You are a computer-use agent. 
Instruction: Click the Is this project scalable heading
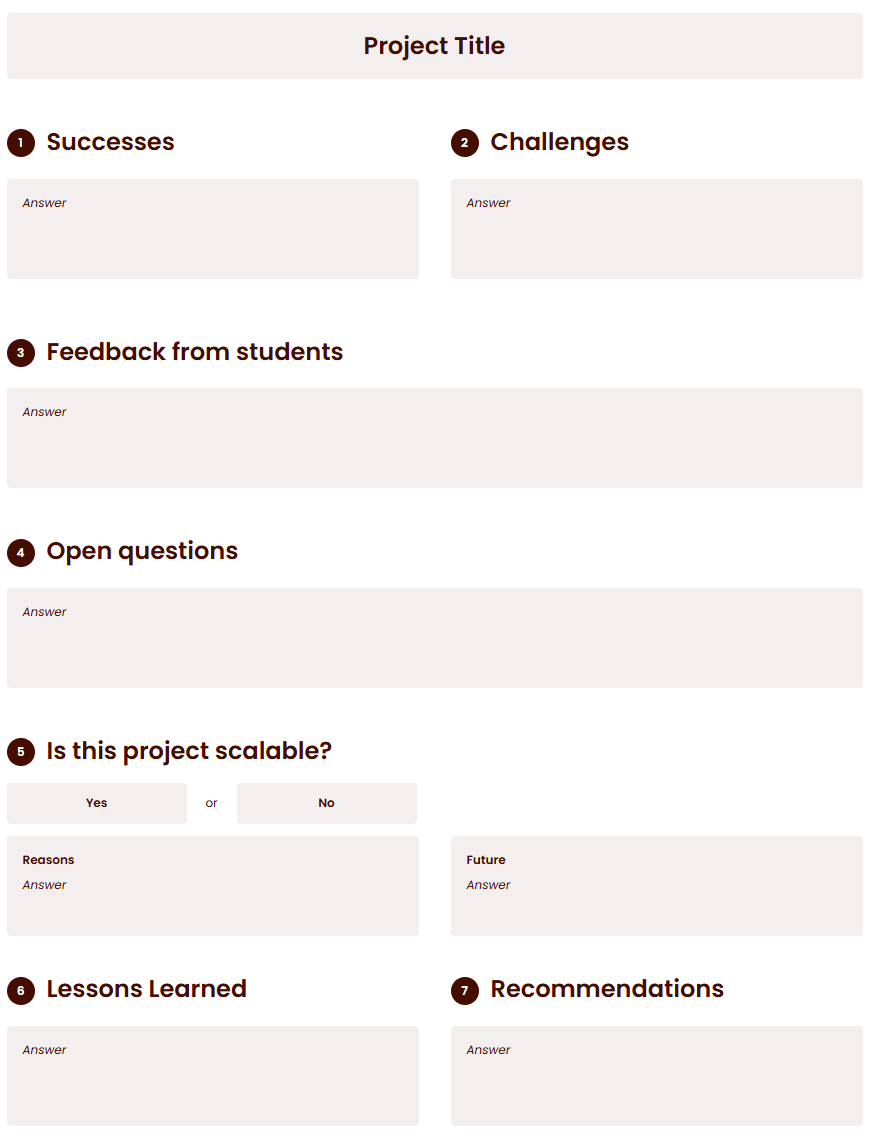[x=189, y=751]
